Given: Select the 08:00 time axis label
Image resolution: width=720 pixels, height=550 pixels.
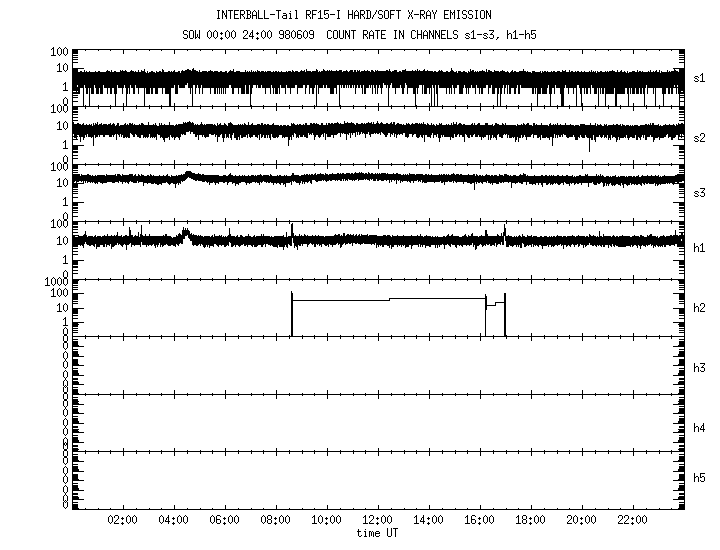Looking at the screenshot, I should point(276,521).
